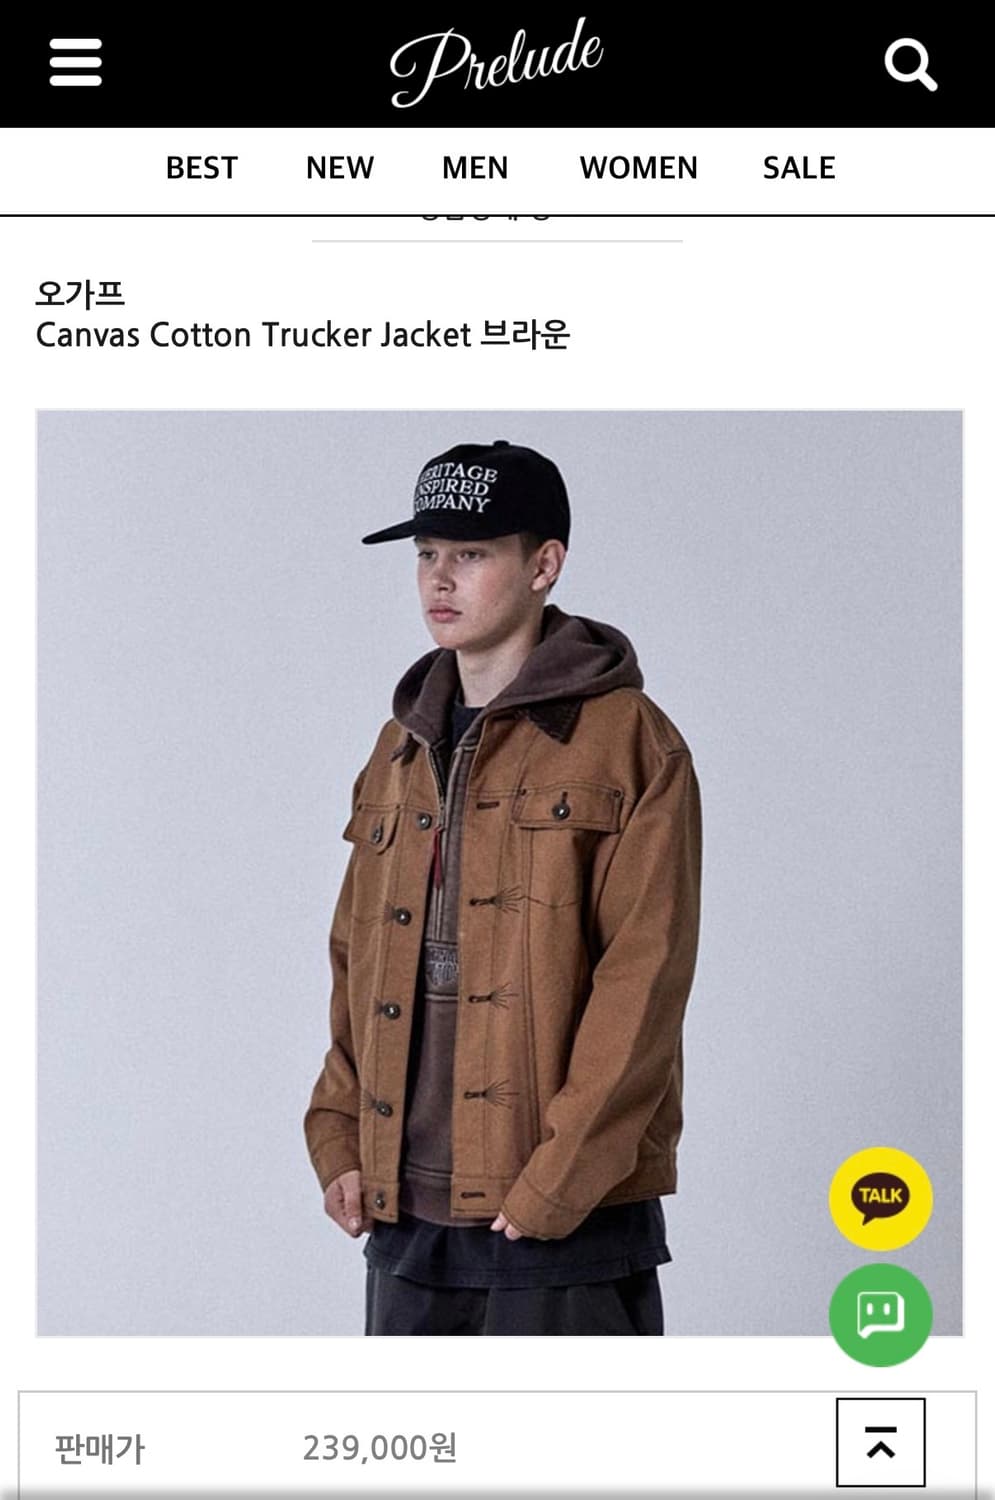Screen dimensions: 995x1500
Task: Open the SALE category
Action: tap(799, 168)
